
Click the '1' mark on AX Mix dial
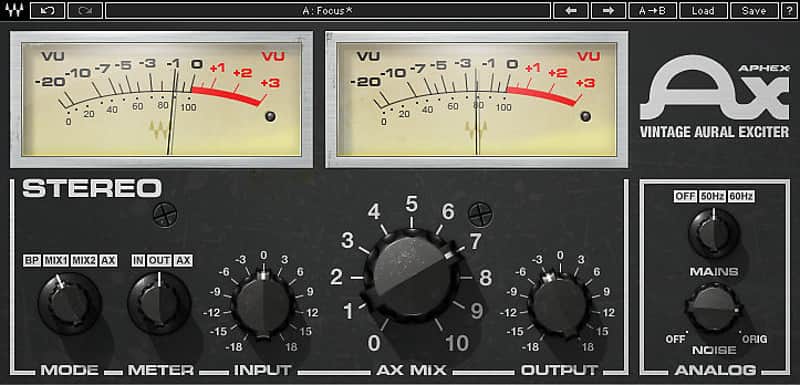(348, 311)
